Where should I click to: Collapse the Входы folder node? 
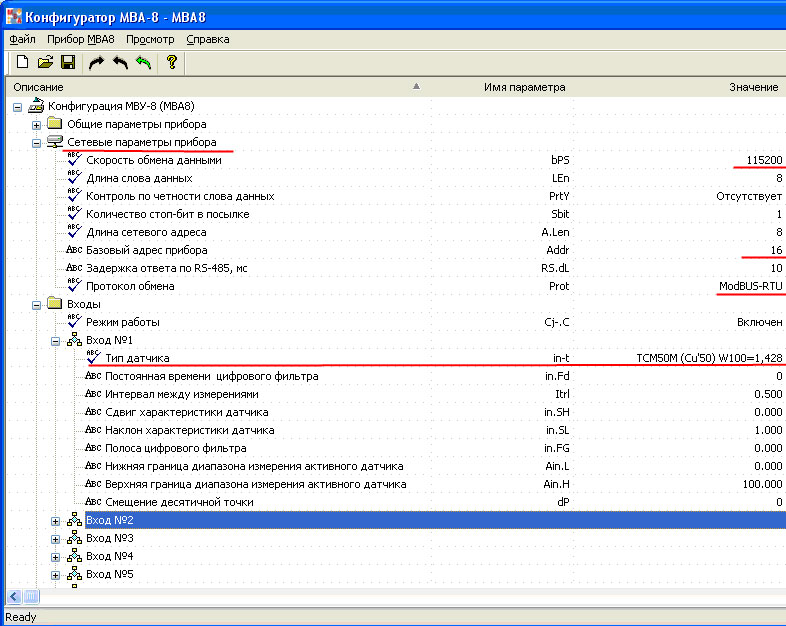37,304
